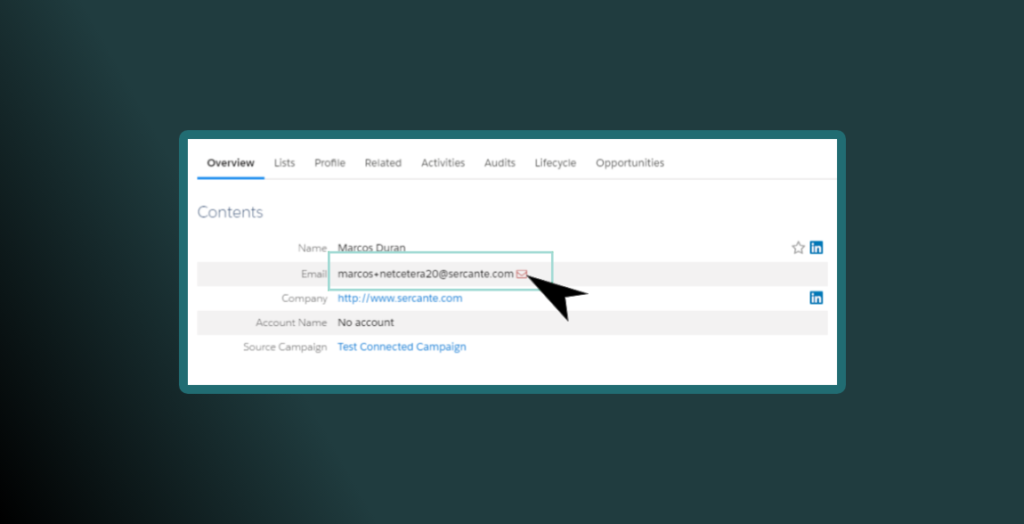Click the Source Campaign field label

[x=285, y=347]
